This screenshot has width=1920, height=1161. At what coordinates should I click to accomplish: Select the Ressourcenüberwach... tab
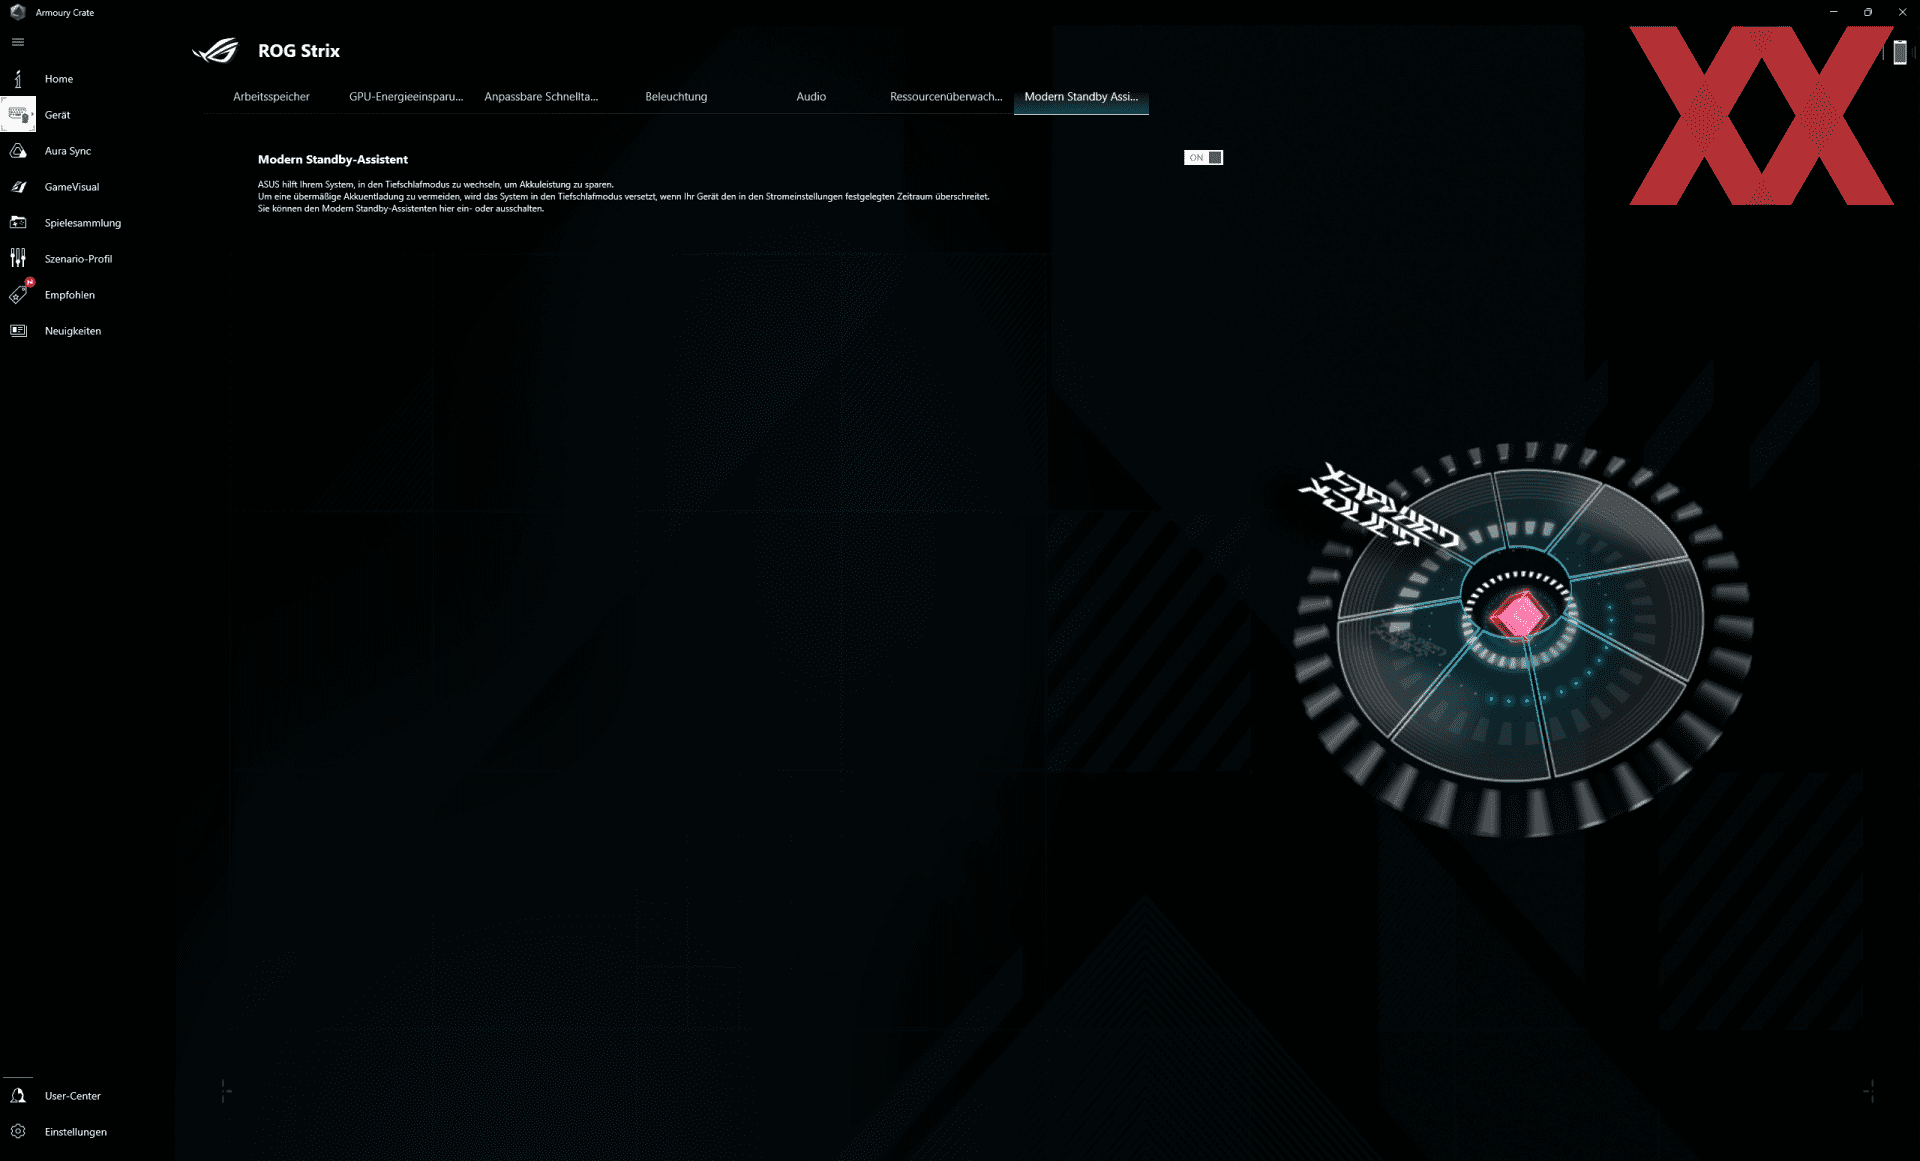tap(946, 97)
